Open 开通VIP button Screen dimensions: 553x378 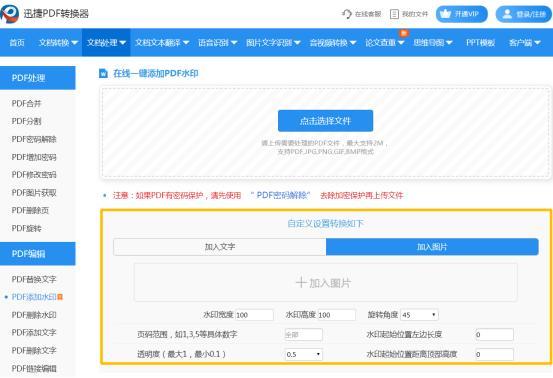pyautogui.click(x=462, y=14)
